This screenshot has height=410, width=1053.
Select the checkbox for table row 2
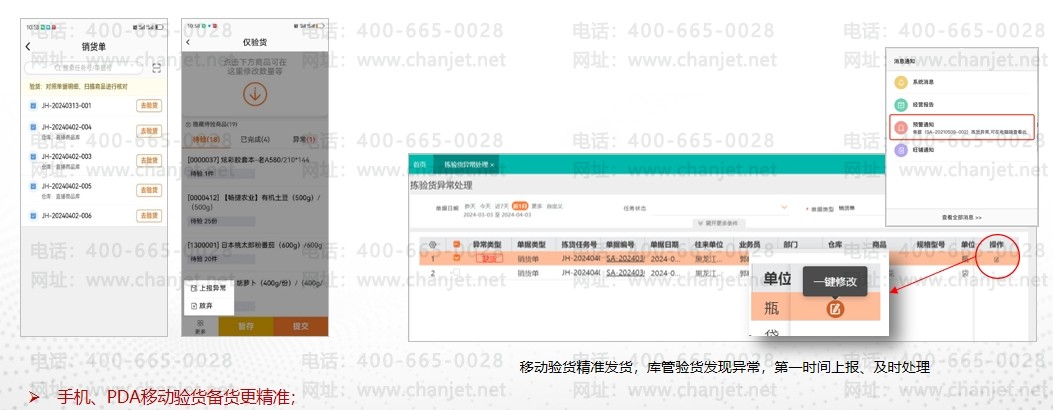(x=458, y=271)
